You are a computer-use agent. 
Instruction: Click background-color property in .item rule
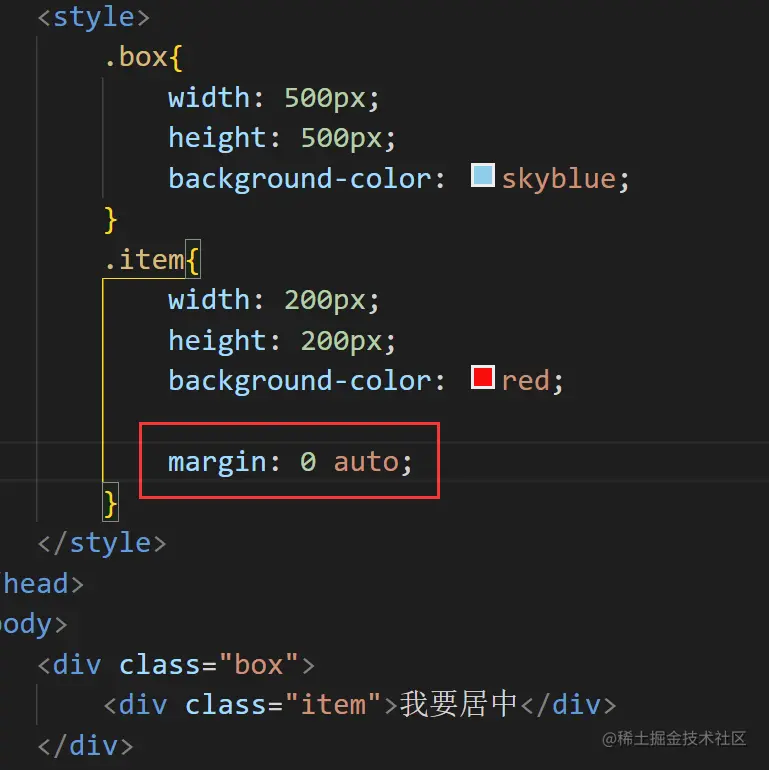[x=300, y=381]
